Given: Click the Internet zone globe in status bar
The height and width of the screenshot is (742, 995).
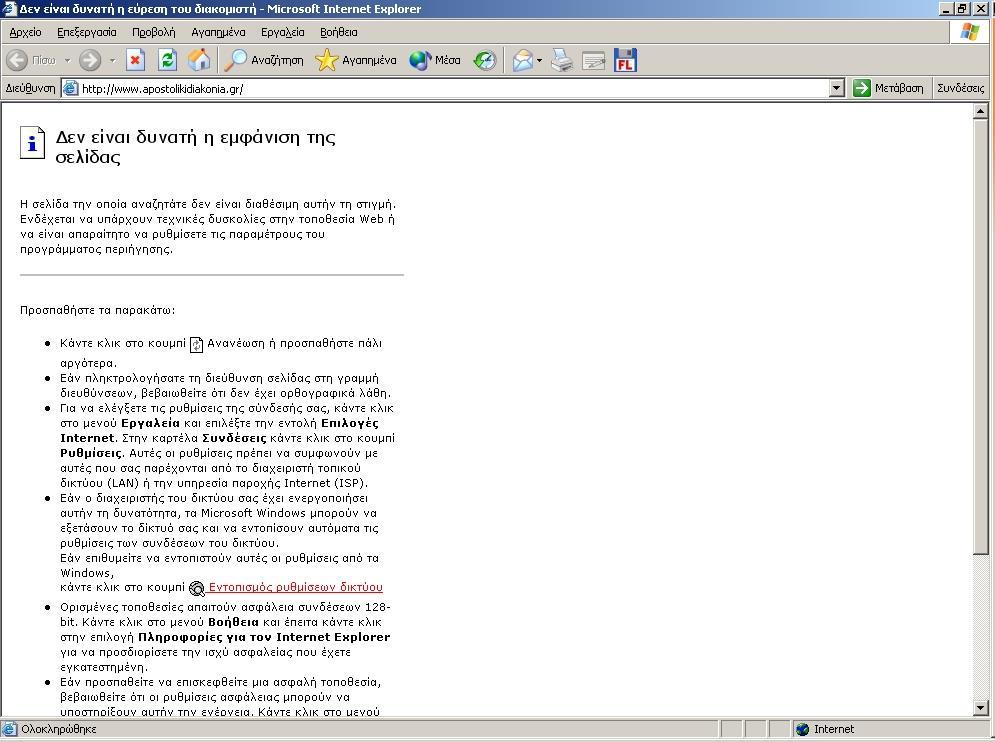Looking at the screenshot, I should pos(802,729).
